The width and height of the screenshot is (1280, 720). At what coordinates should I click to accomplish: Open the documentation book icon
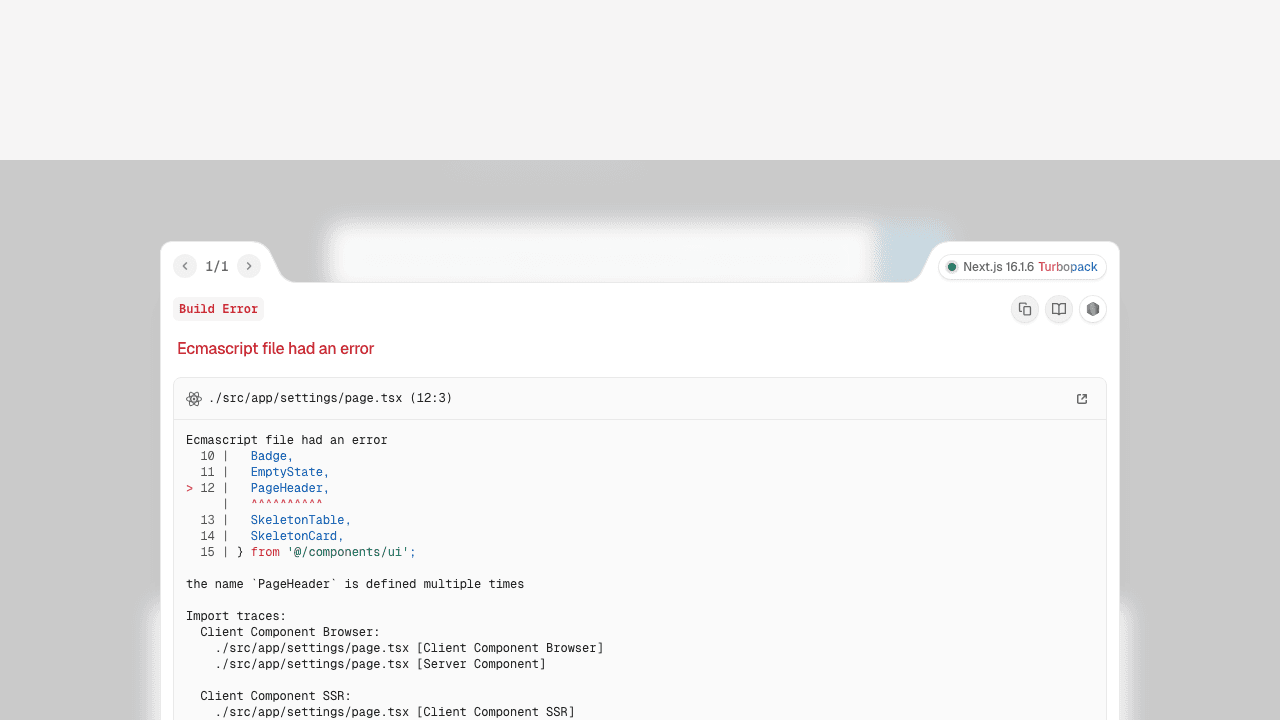(x=1059, y=309)
